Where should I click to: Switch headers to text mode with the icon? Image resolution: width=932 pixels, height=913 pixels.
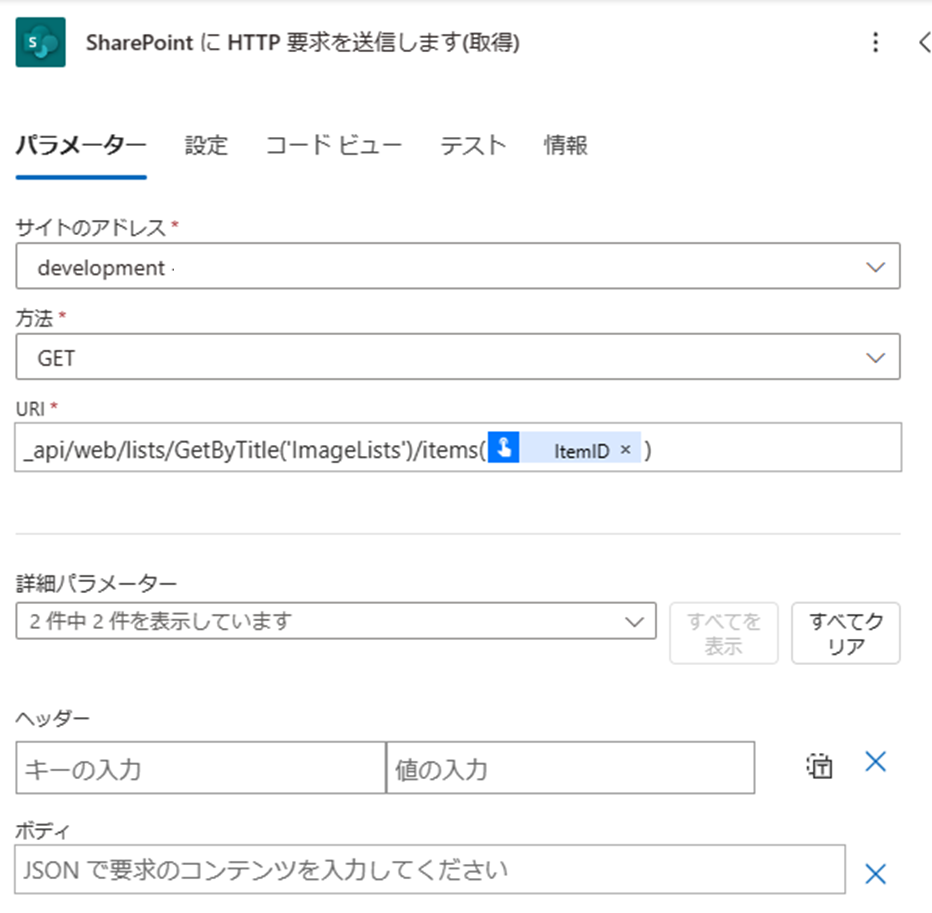[x=819, y=766]
